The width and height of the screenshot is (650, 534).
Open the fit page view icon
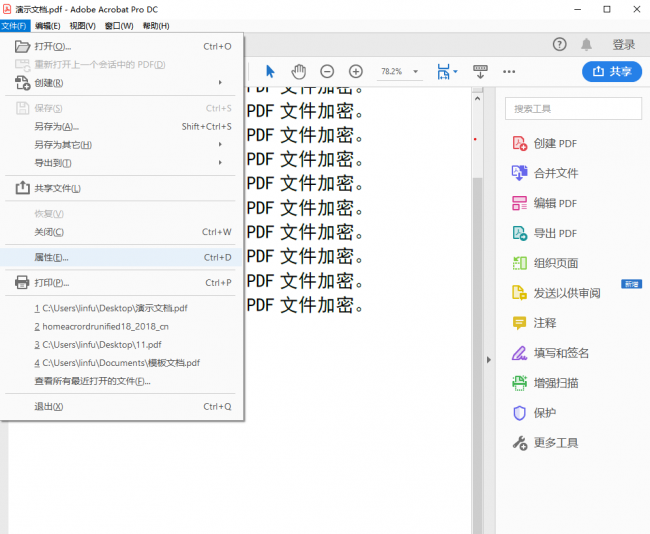click(443, 71)
